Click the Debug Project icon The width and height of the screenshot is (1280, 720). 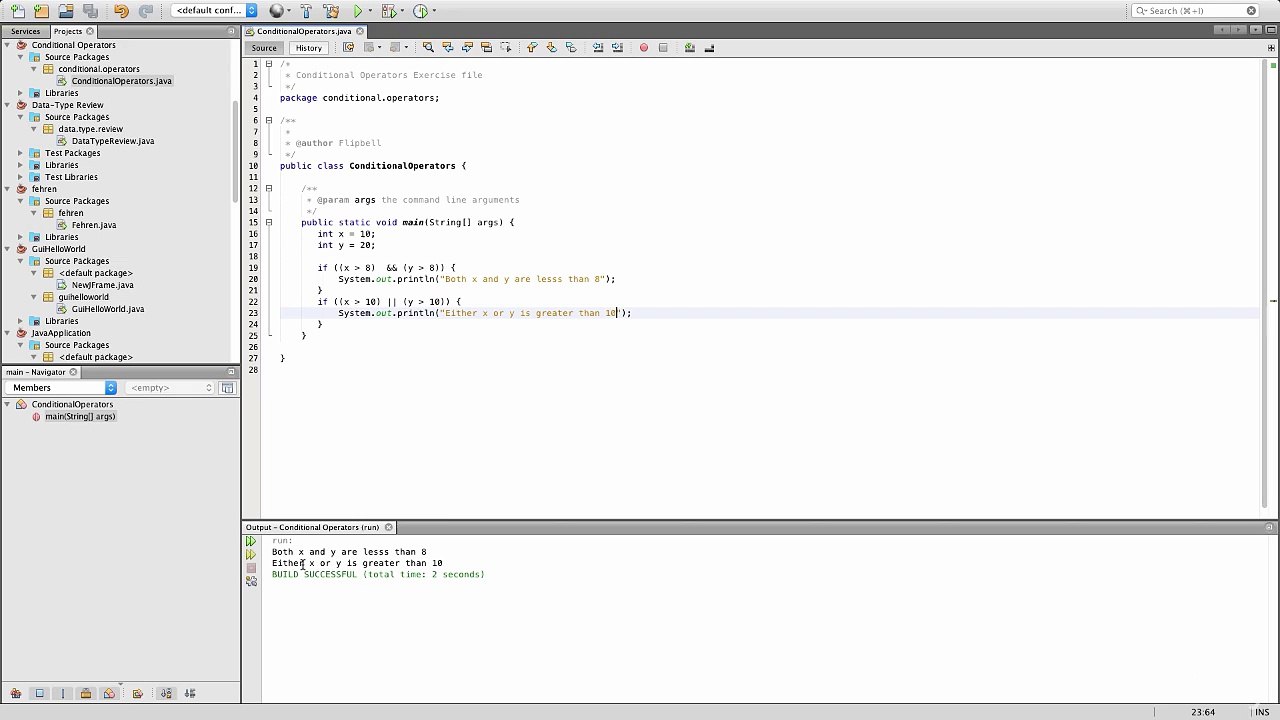pyautogui.click(x=390, y=11)
